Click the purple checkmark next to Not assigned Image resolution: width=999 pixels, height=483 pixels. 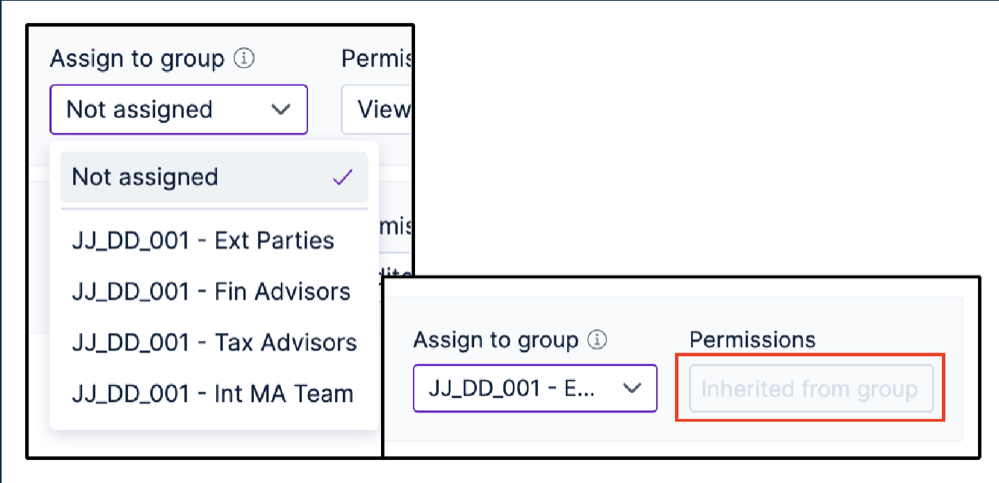click(x=343, y=178)
